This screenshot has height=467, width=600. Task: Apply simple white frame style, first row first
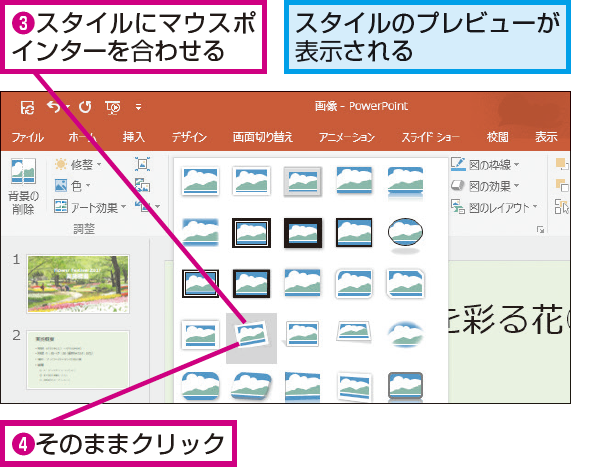coord(200,181)
